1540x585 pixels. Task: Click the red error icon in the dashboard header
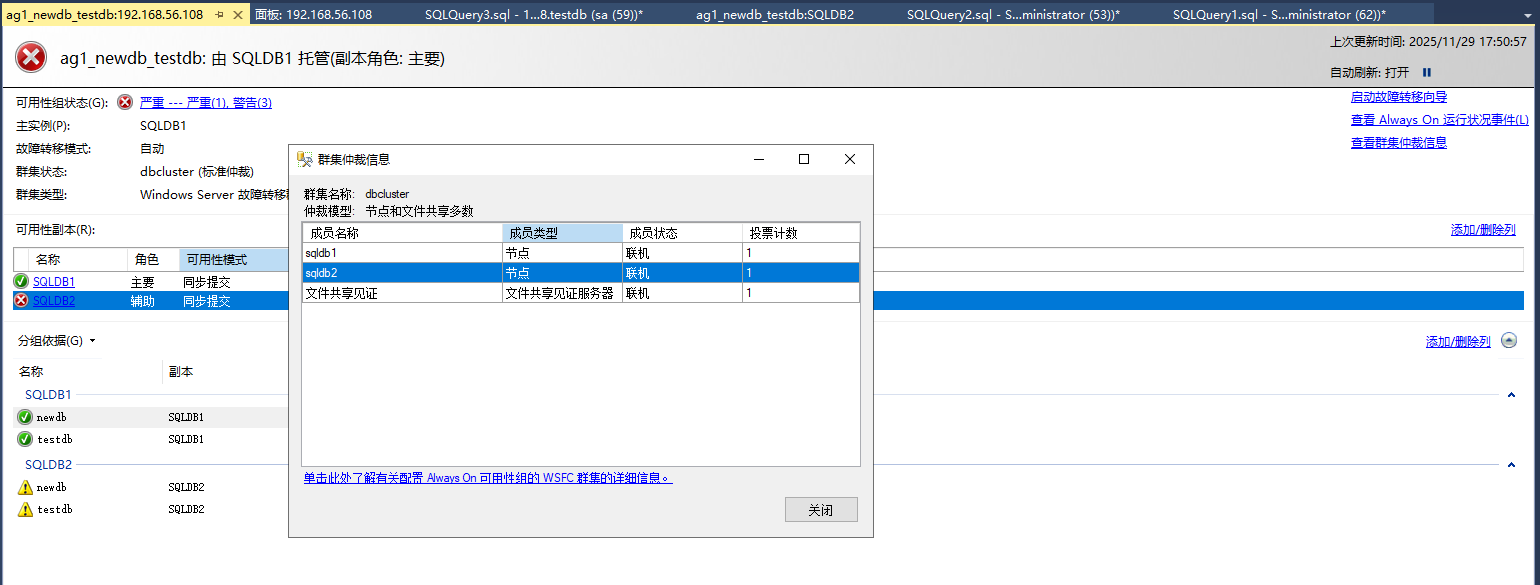[x=31, y=58]
